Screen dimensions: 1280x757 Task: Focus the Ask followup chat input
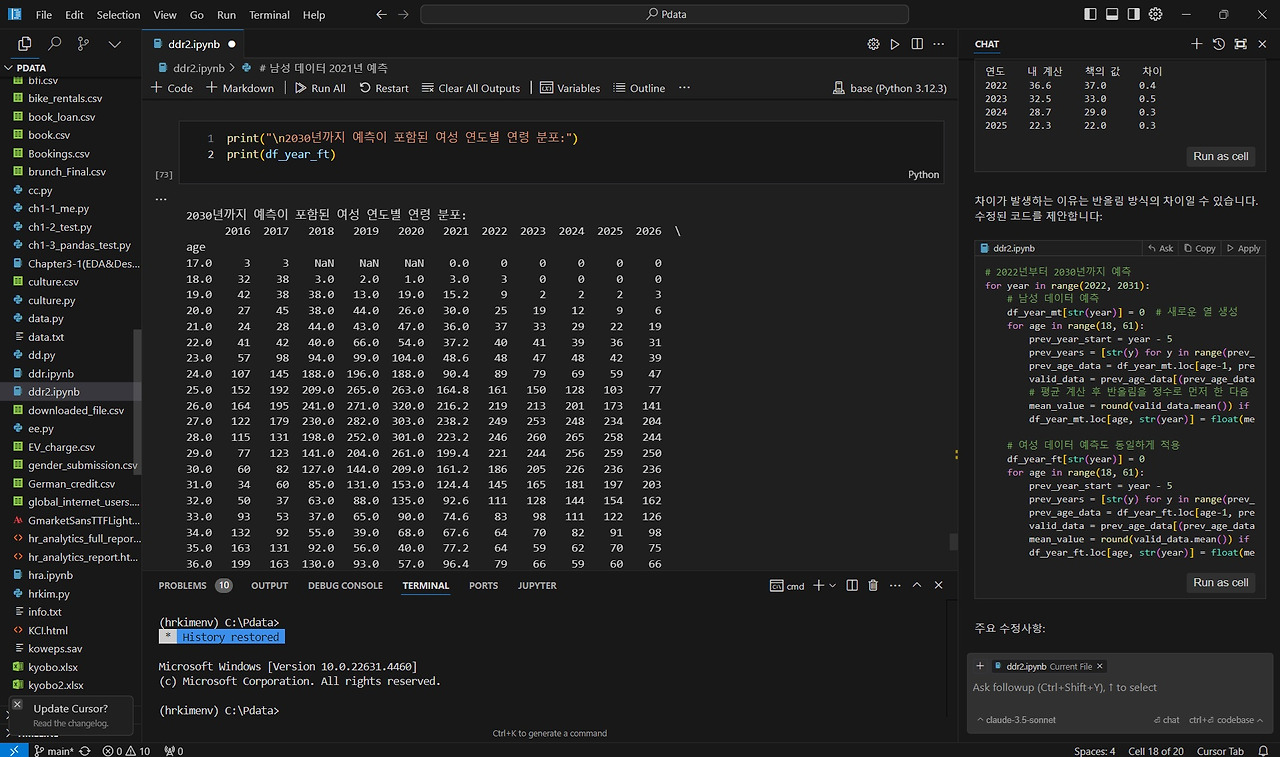coord(1118,688)
